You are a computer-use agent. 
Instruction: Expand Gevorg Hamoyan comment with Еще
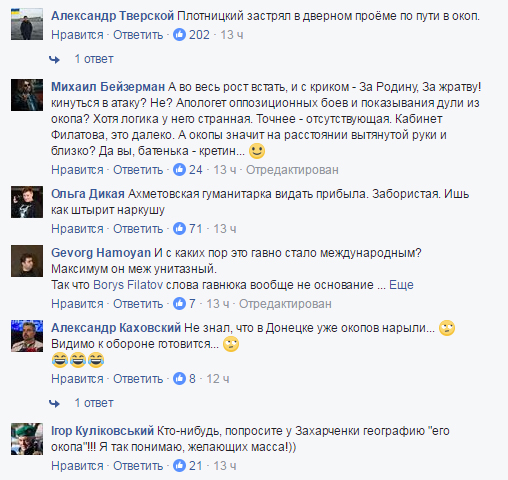coord(401,285)
